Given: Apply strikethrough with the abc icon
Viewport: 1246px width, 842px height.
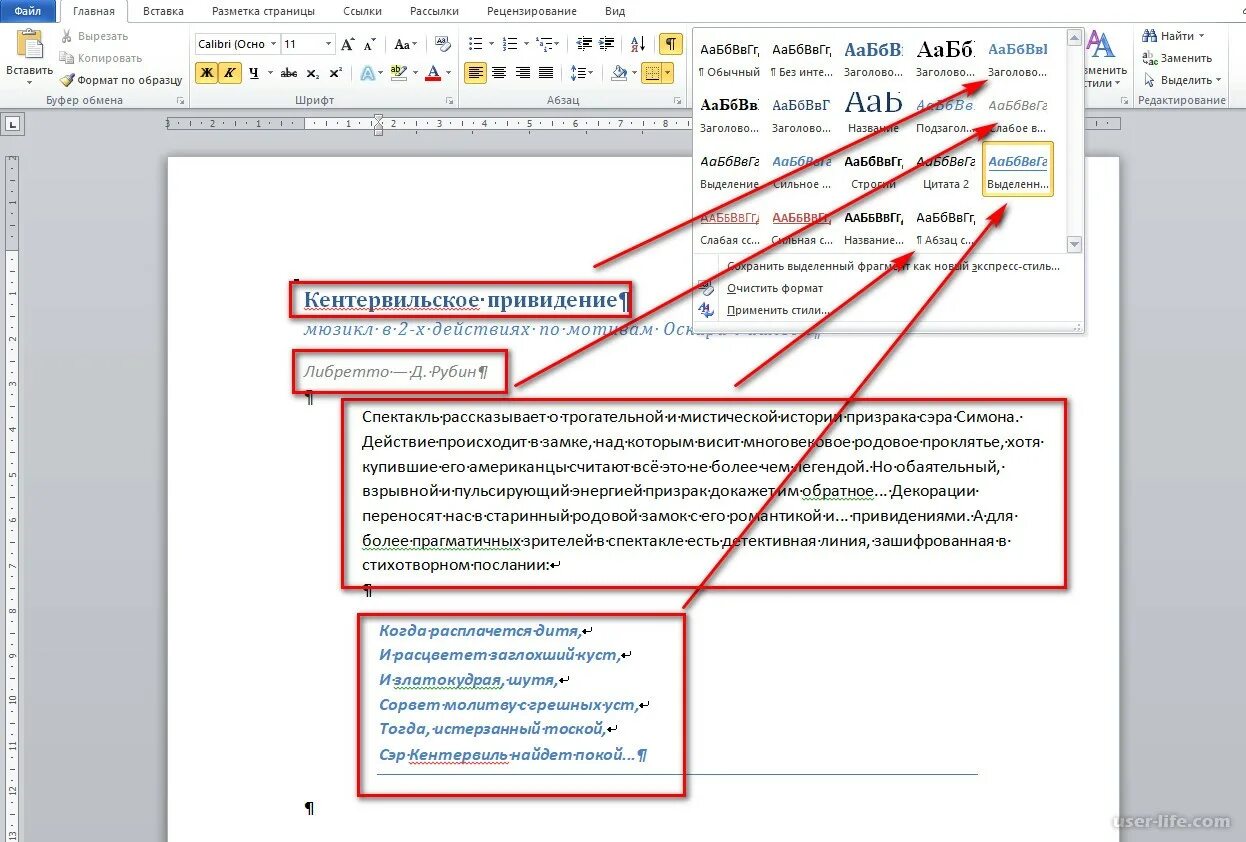Looking at the screenshot, I should tap(289, 73).
